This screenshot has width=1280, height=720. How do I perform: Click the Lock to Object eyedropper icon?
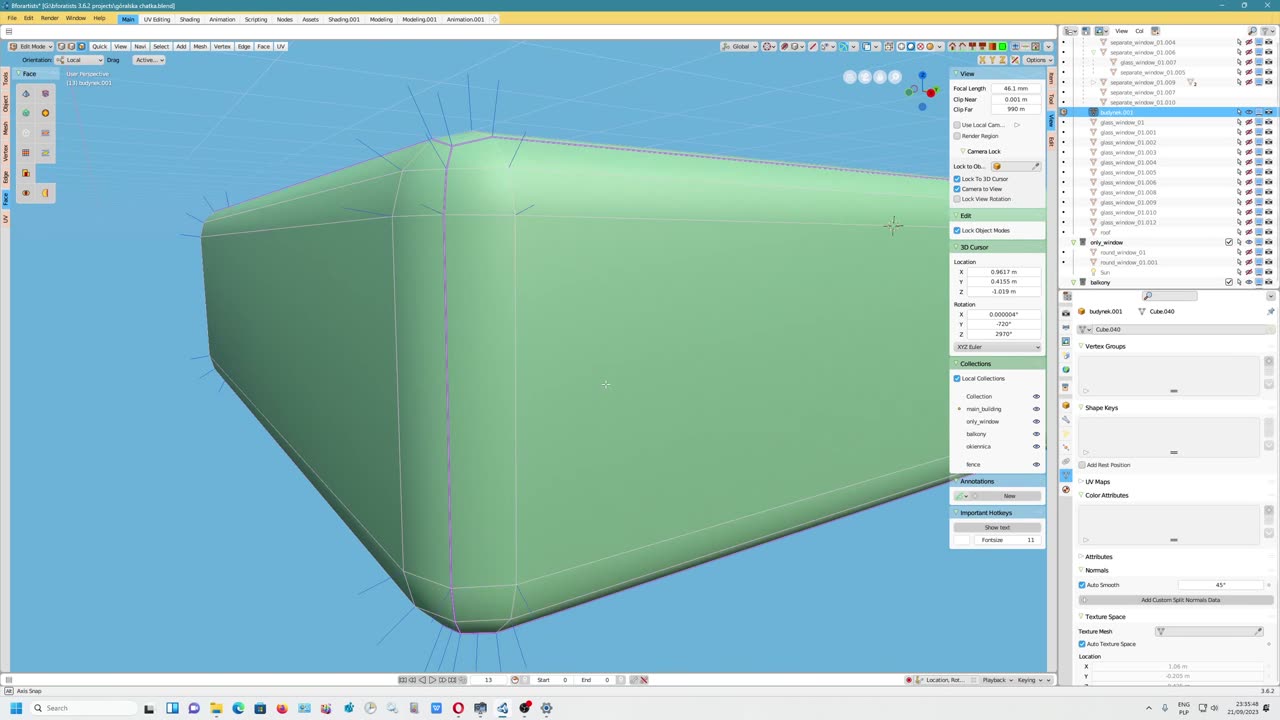(x=1036, y=166)
